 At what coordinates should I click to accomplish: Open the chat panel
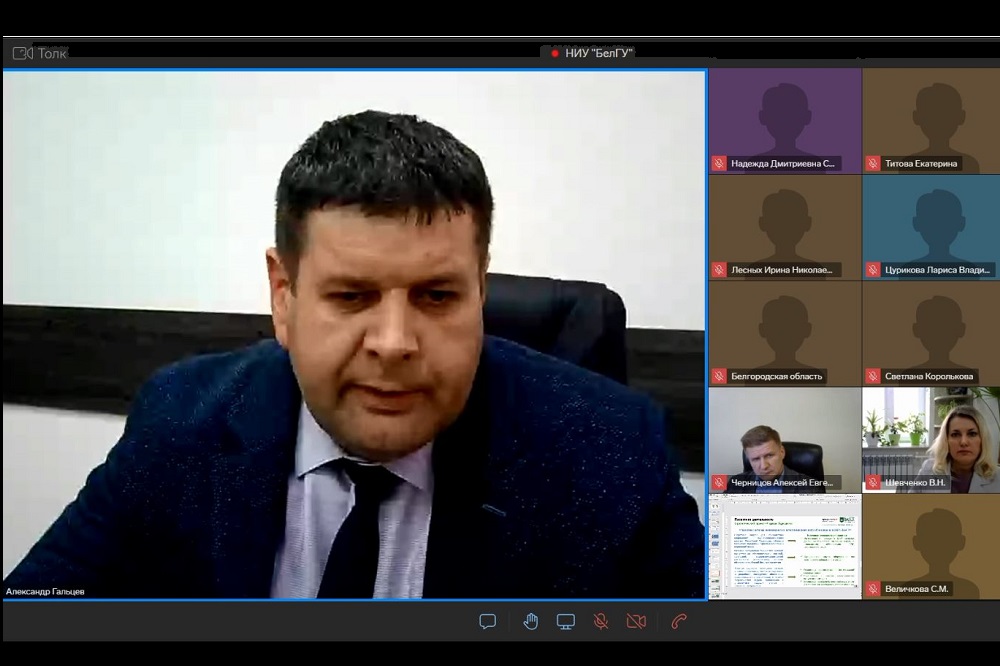[488, 621]
